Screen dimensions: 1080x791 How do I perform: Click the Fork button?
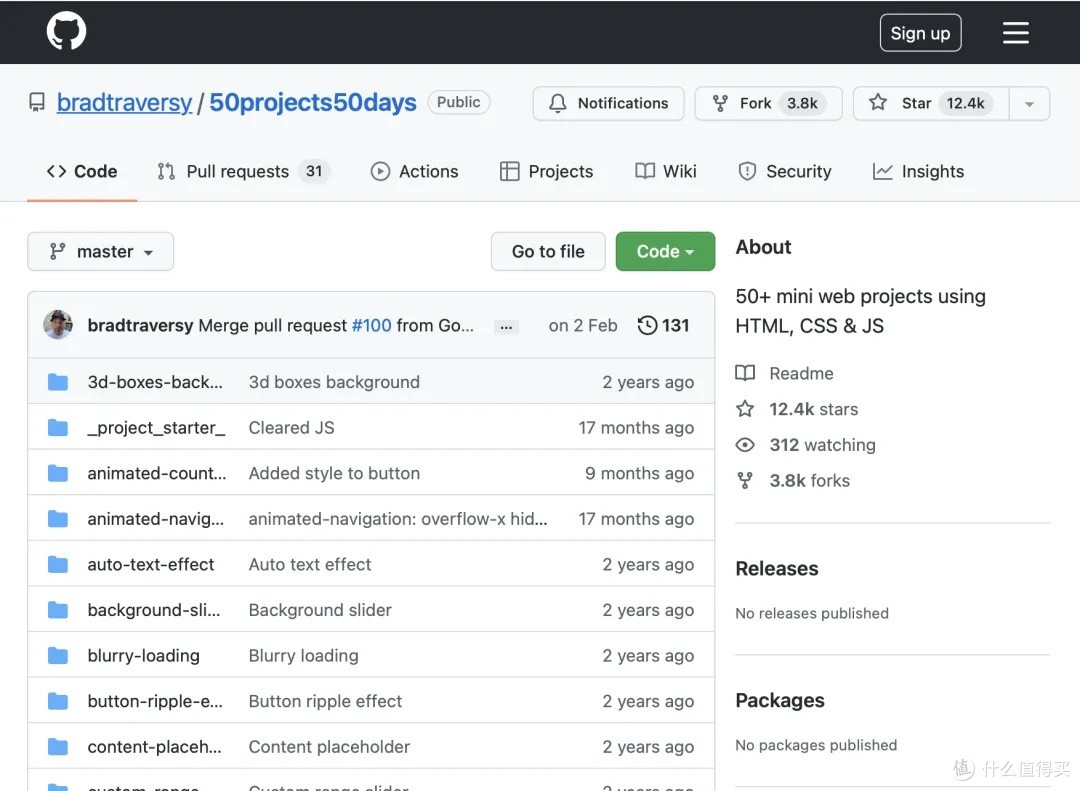coord(768,103)
